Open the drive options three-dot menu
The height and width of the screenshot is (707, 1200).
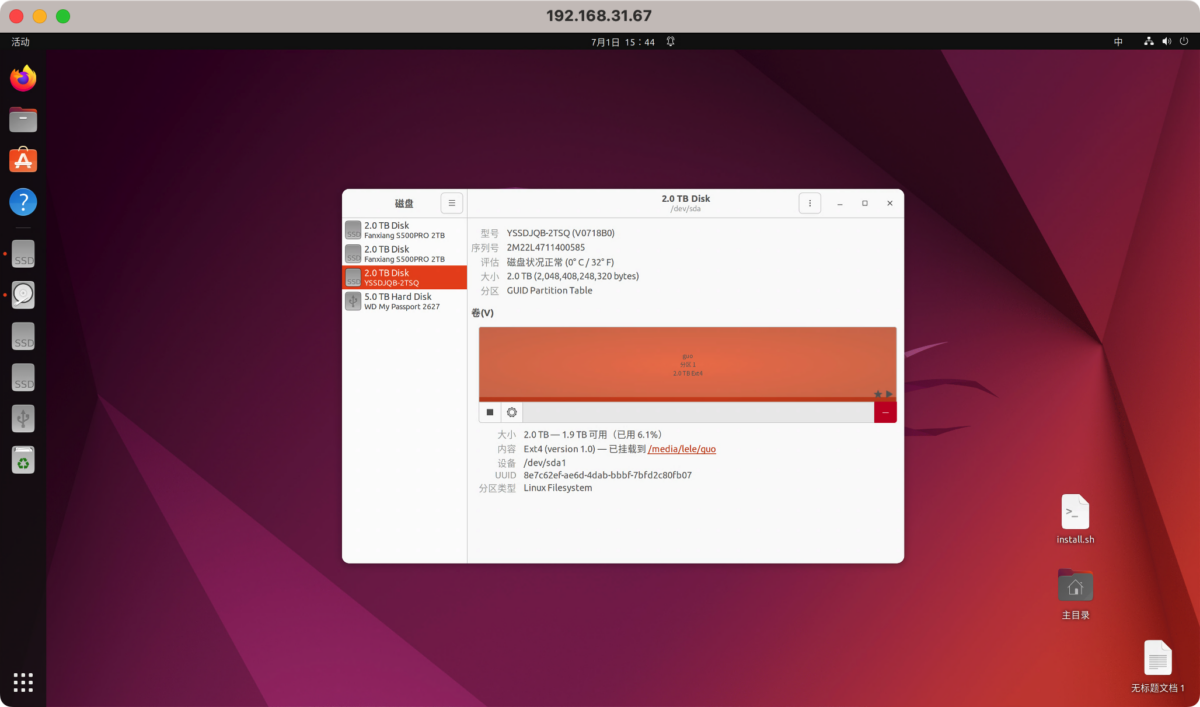coord(809,203)
